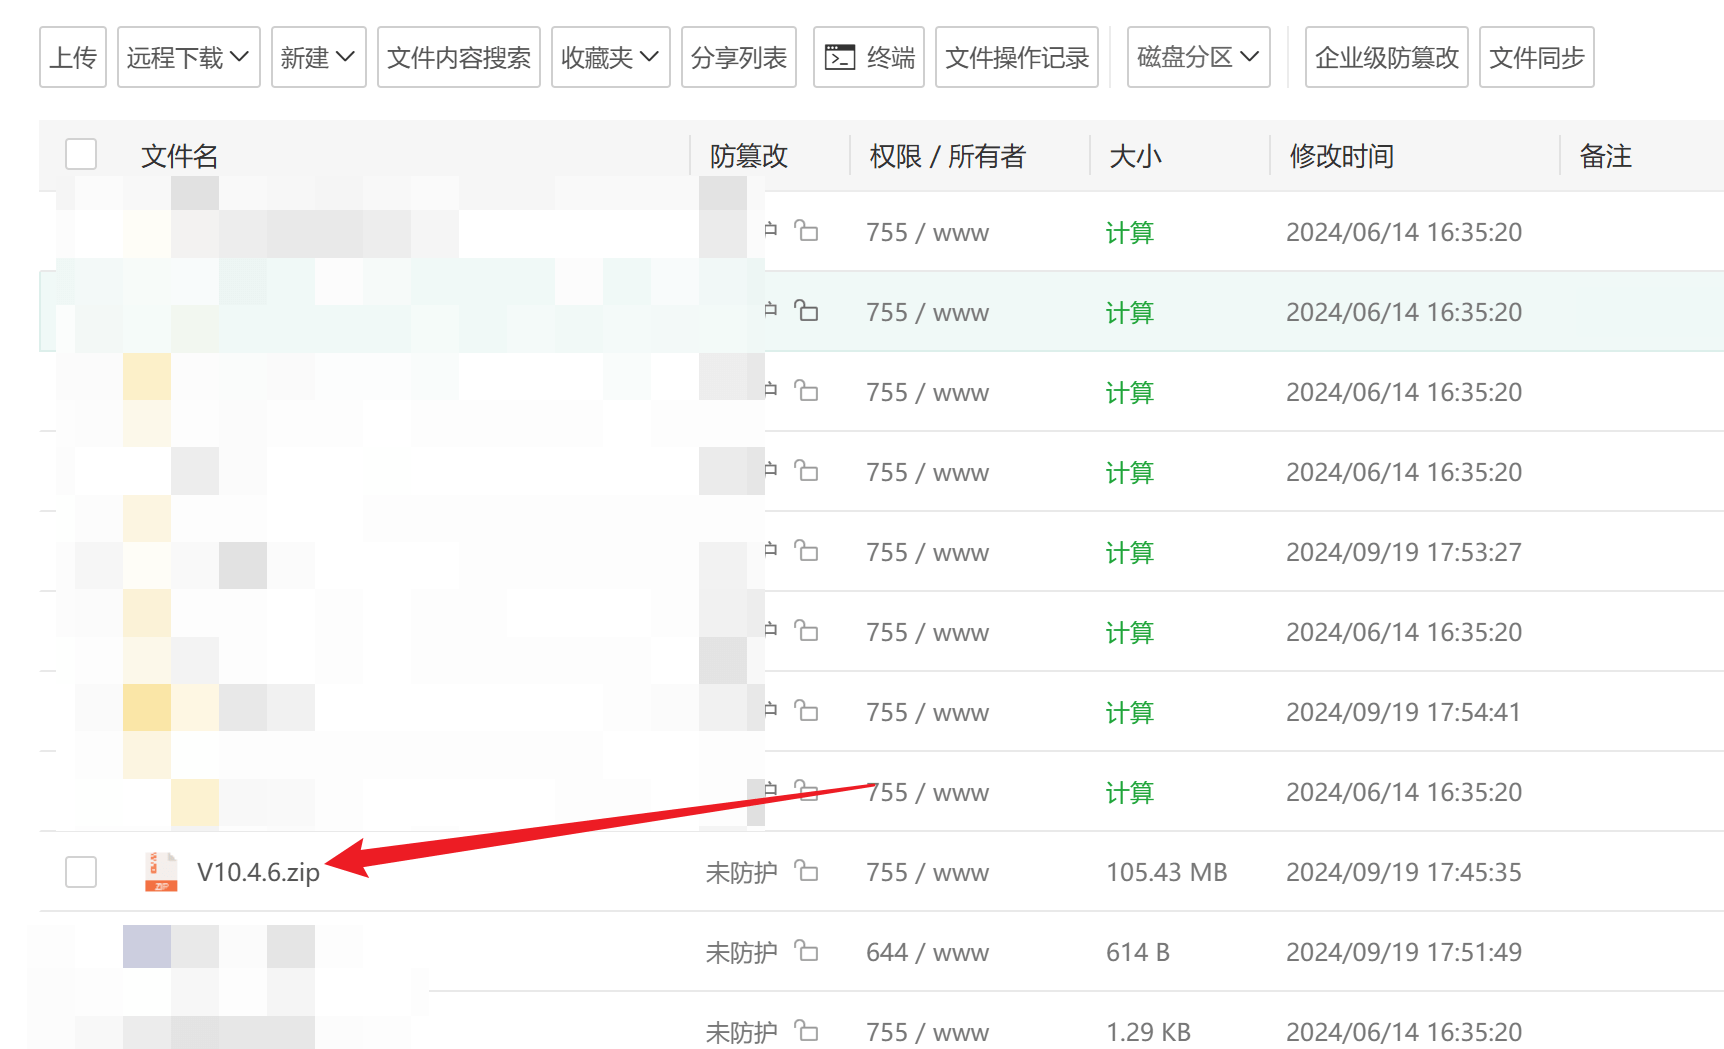Toggle the select-all checkbox in header
Viewport: 1724px width, 1049px height.
(81, 155)
